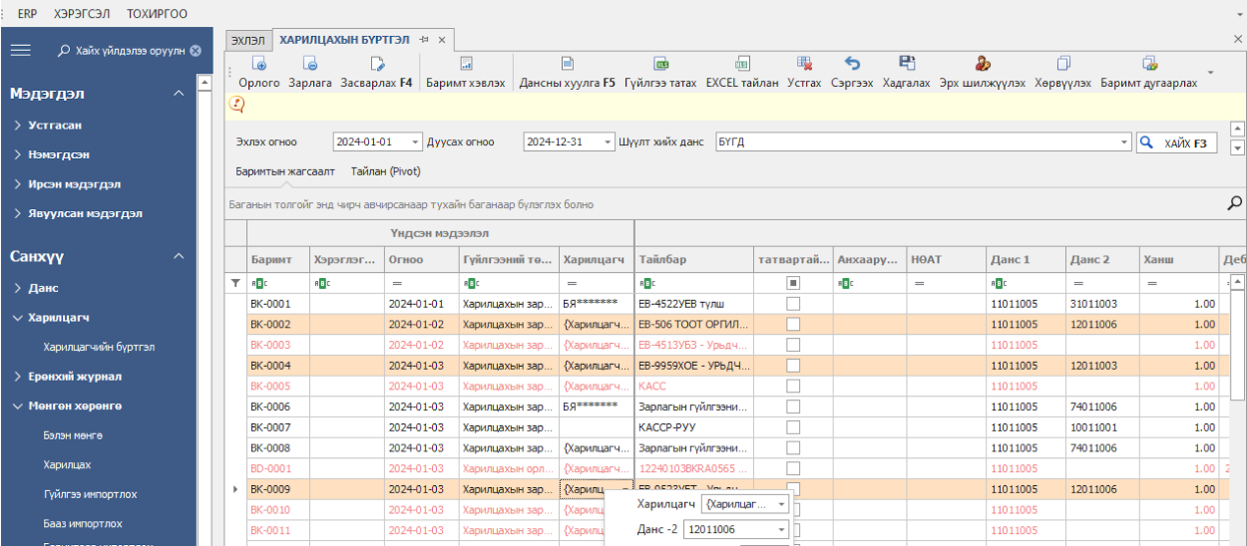This screenshot has width=1247, height=546.
Task: Toggle the checkbox in row ВК-0002
Action: tap(794, 324)
